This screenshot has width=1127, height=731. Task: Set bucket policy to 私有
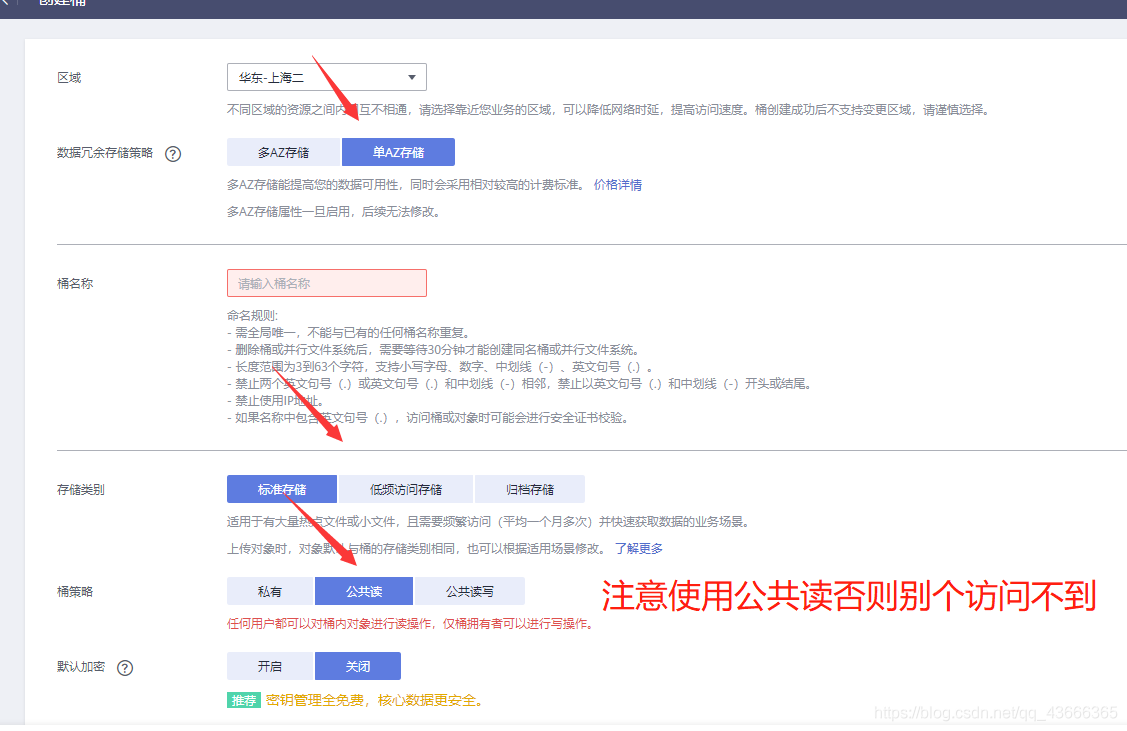coord(269,591)
